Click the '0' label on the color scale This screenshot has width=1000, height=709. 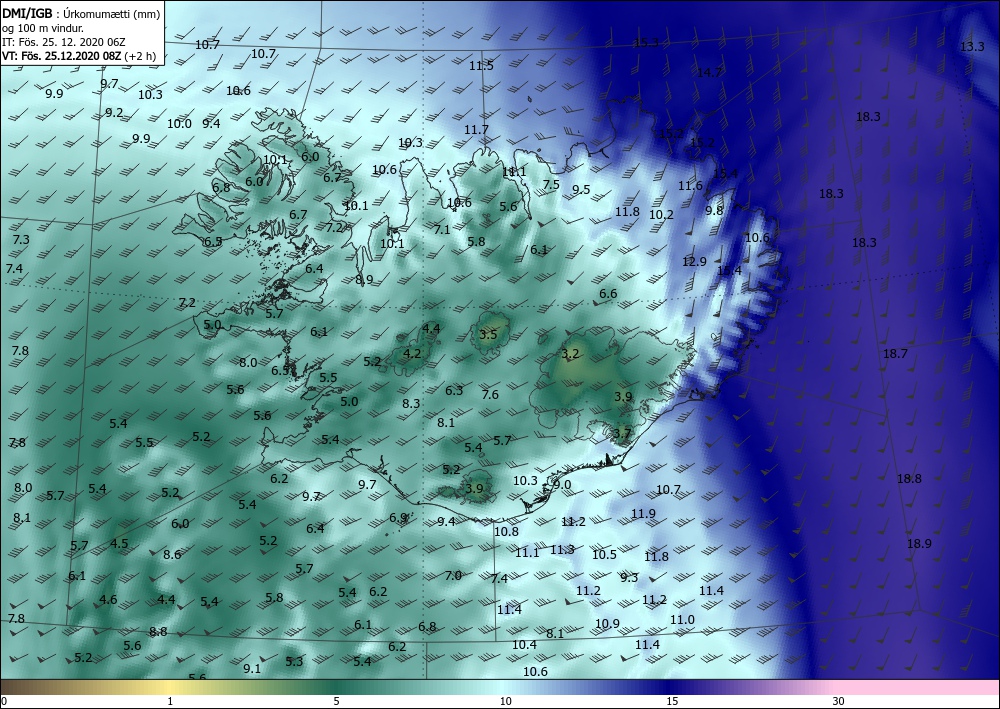click(x=4, y=701)
